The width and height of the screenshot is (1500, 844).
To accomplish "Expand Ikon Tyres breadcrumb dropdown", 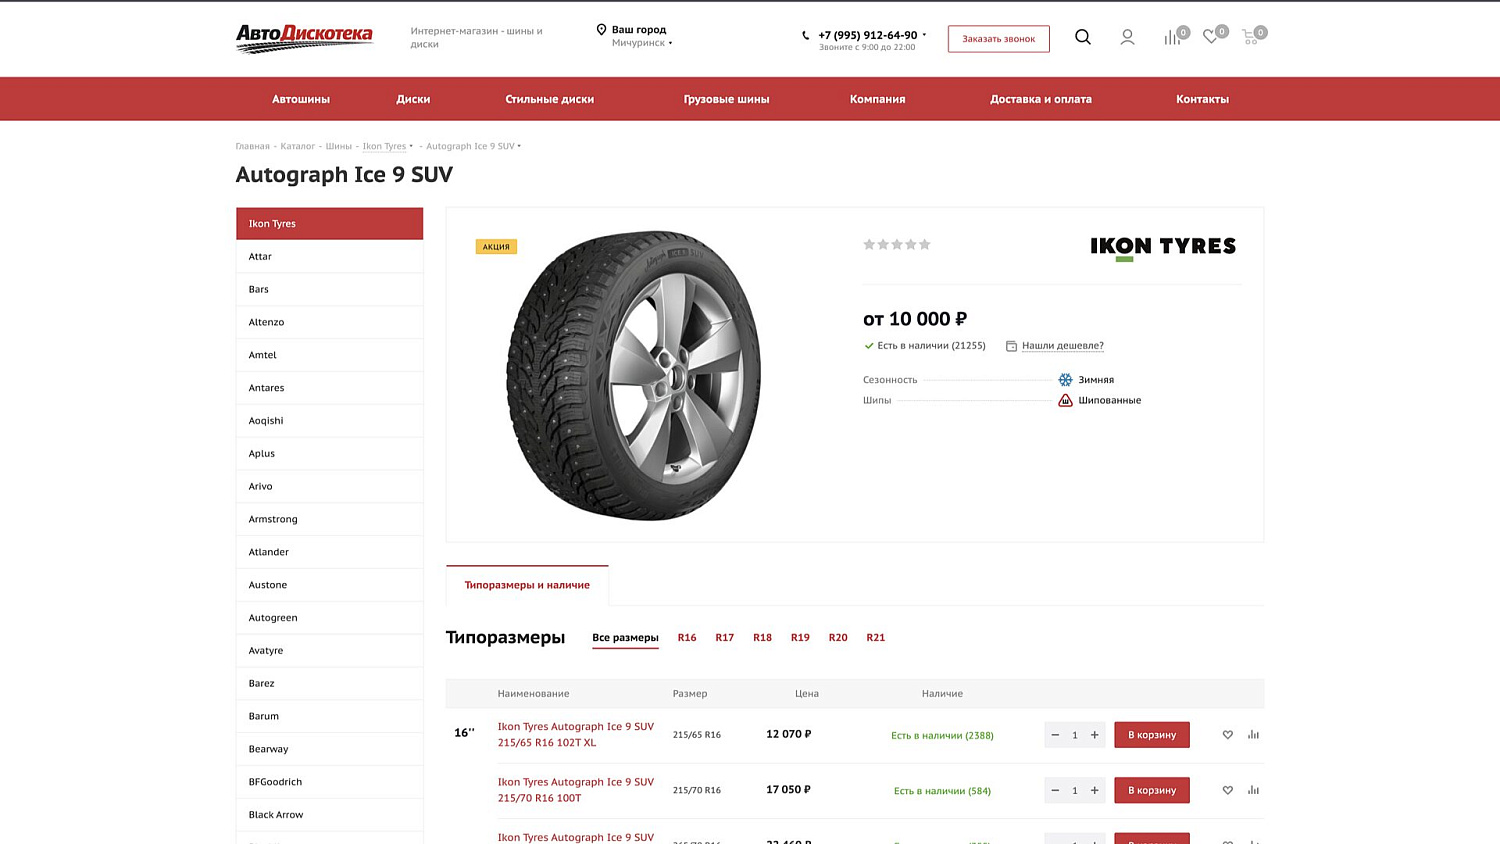I will (411, 146).
